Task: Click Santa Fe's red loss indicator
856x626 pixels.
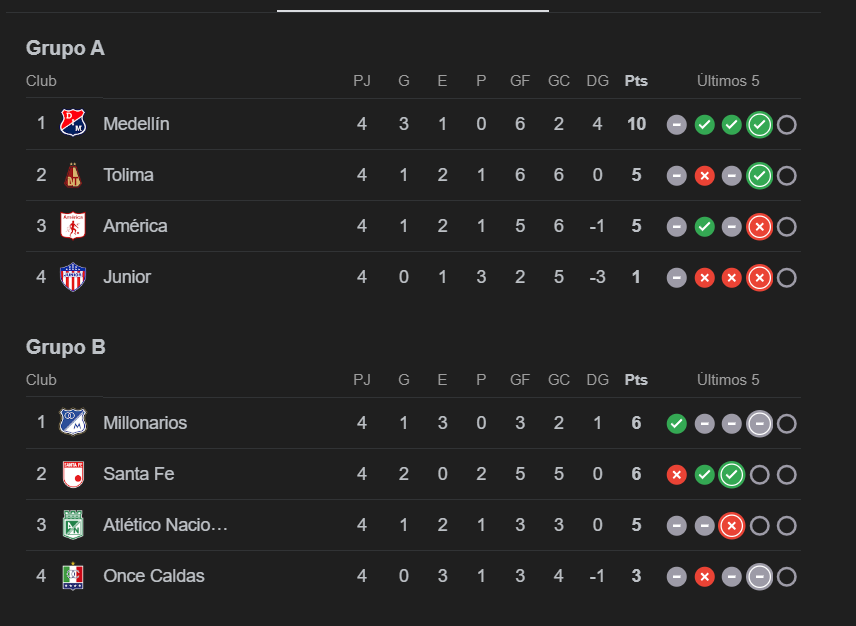Action: coord(676,475)
